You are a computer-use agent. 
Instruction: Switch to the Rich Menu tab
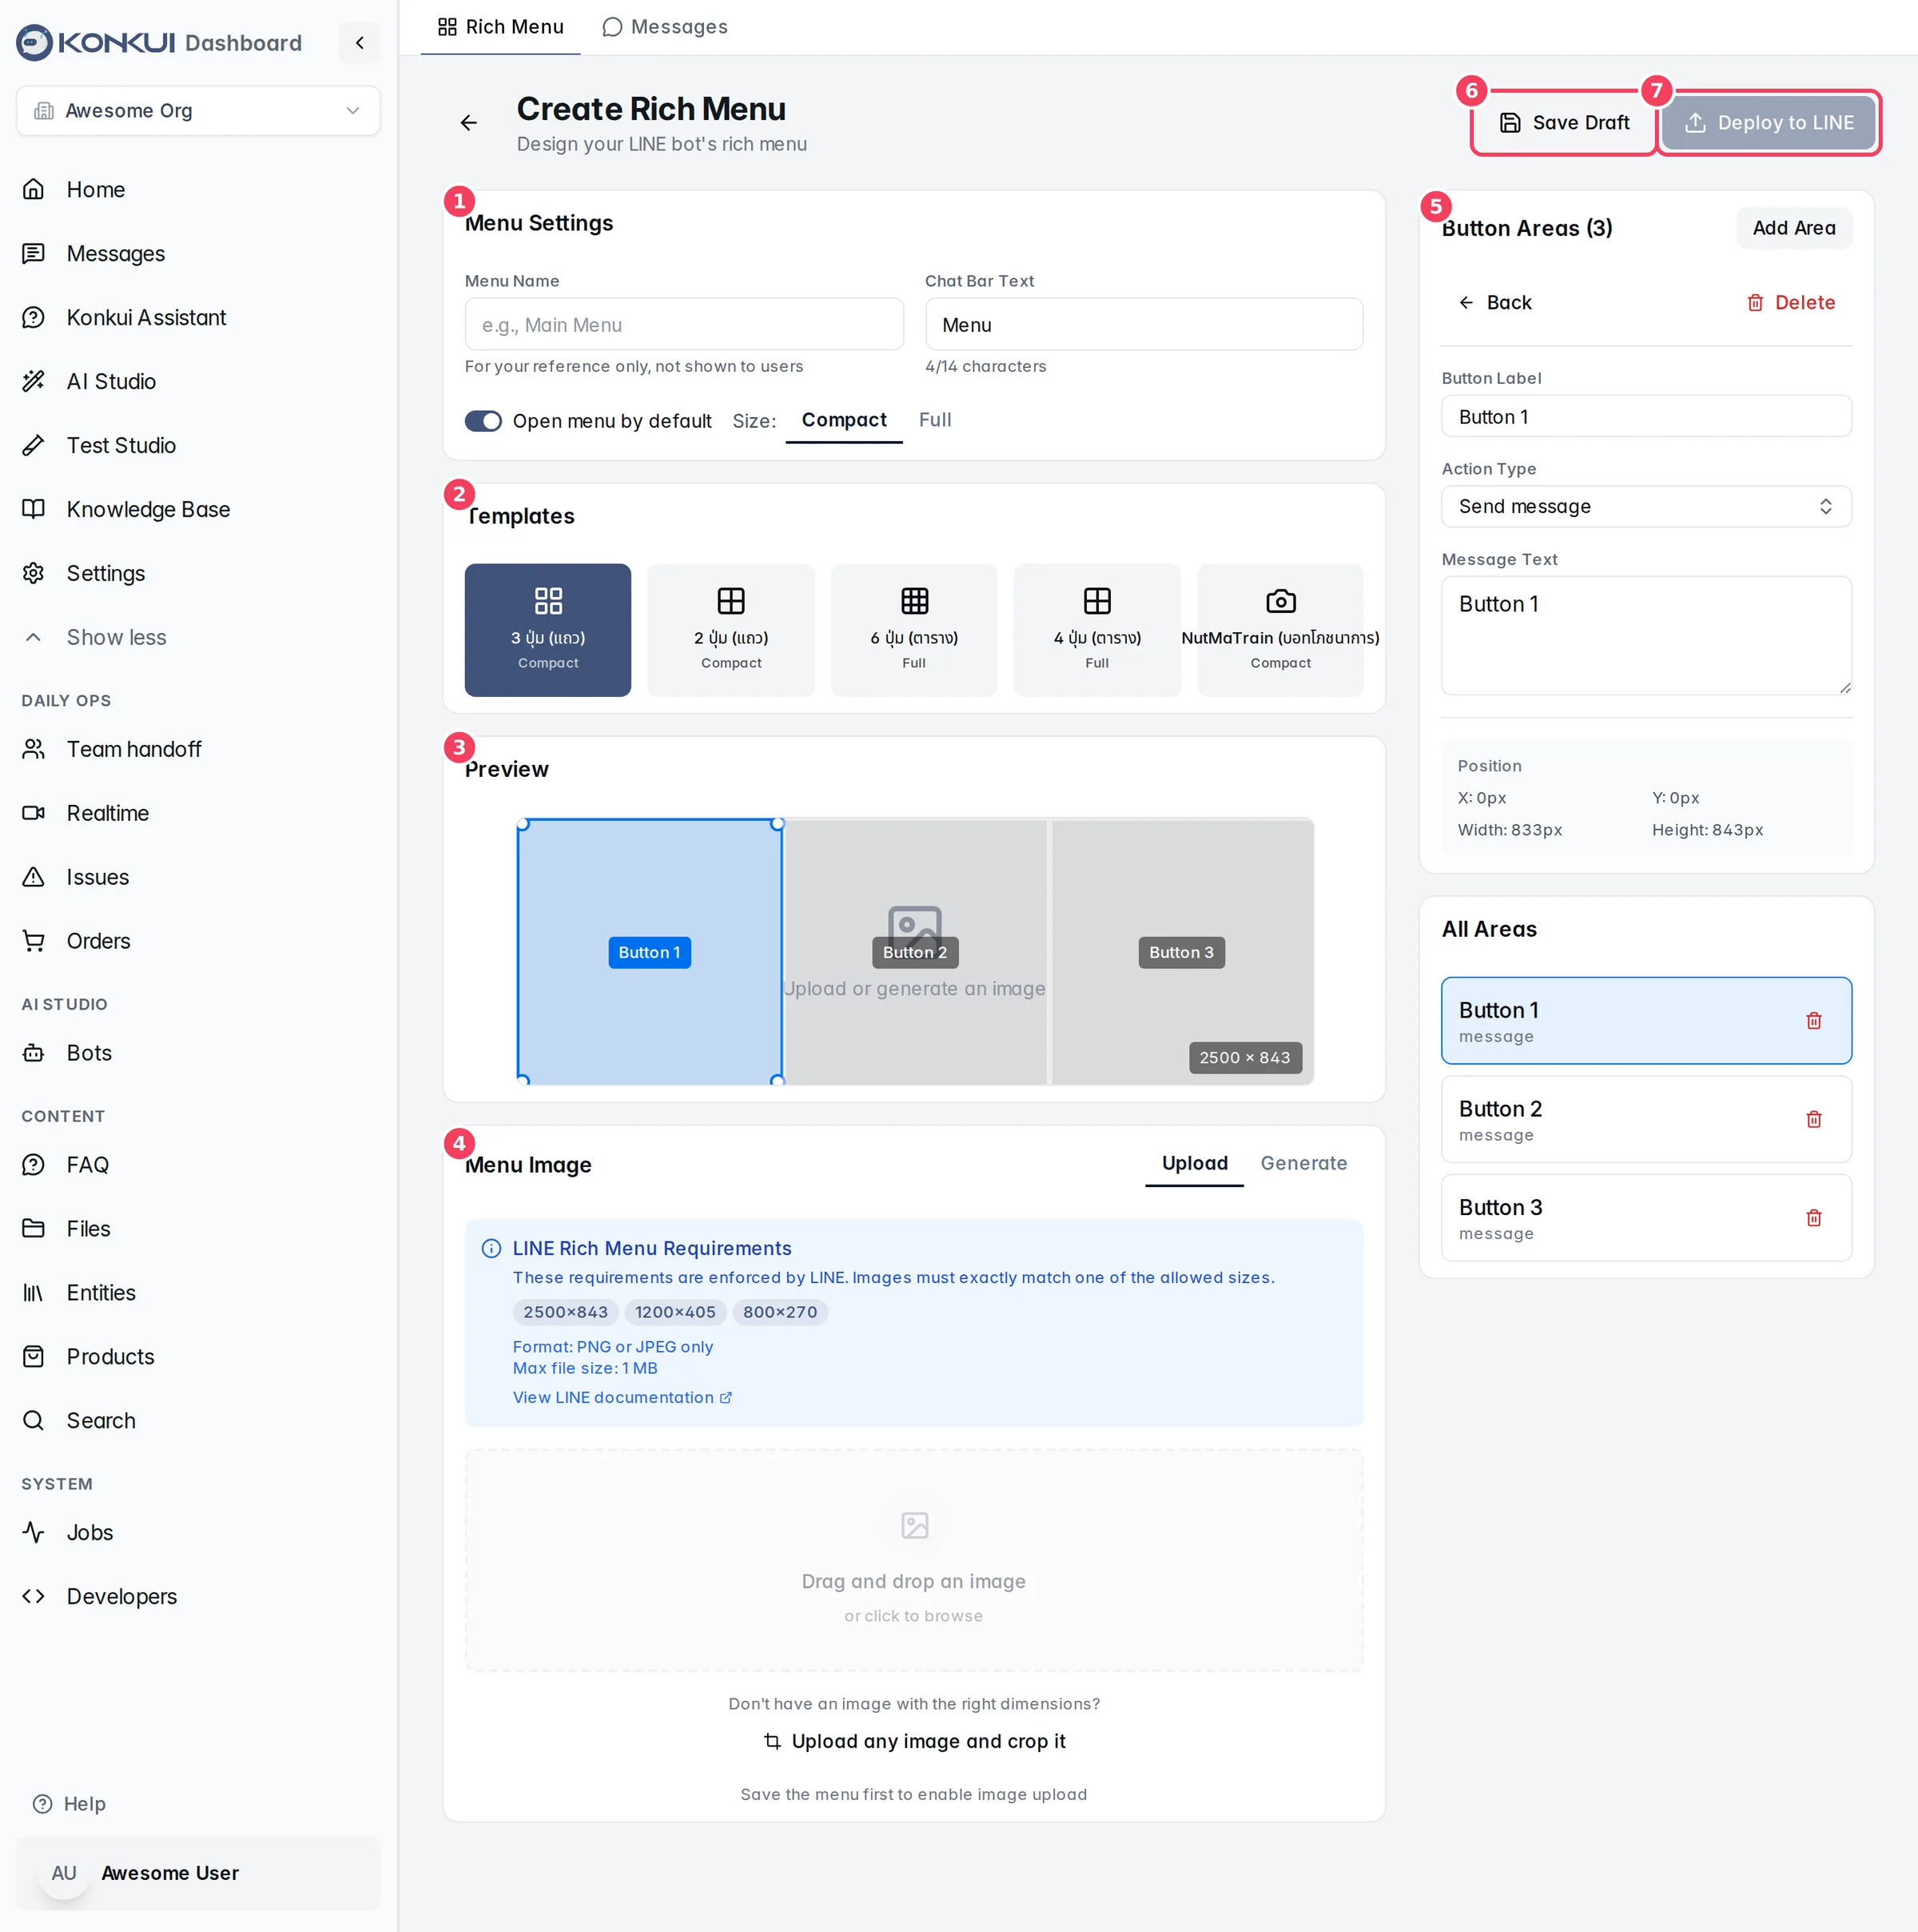click(x=501, y=27)
